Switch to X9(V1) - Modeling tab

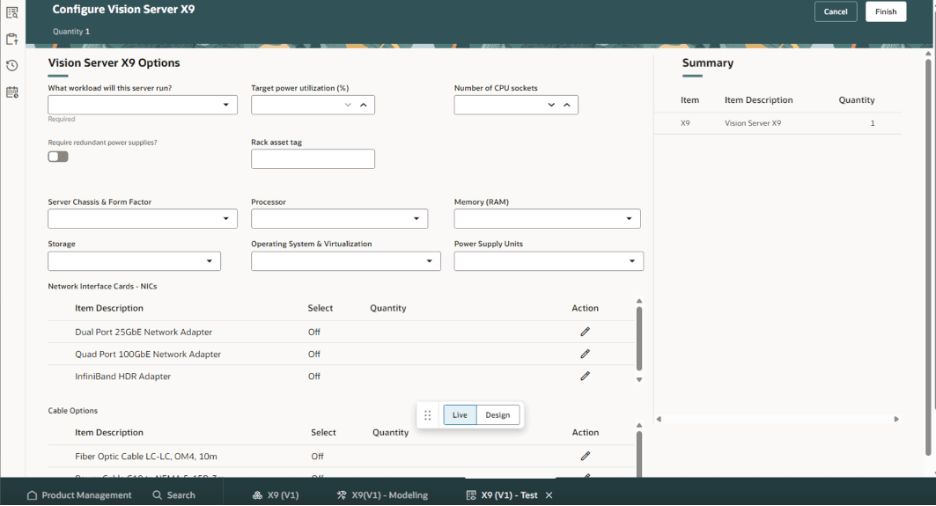[x=383, y=495]
